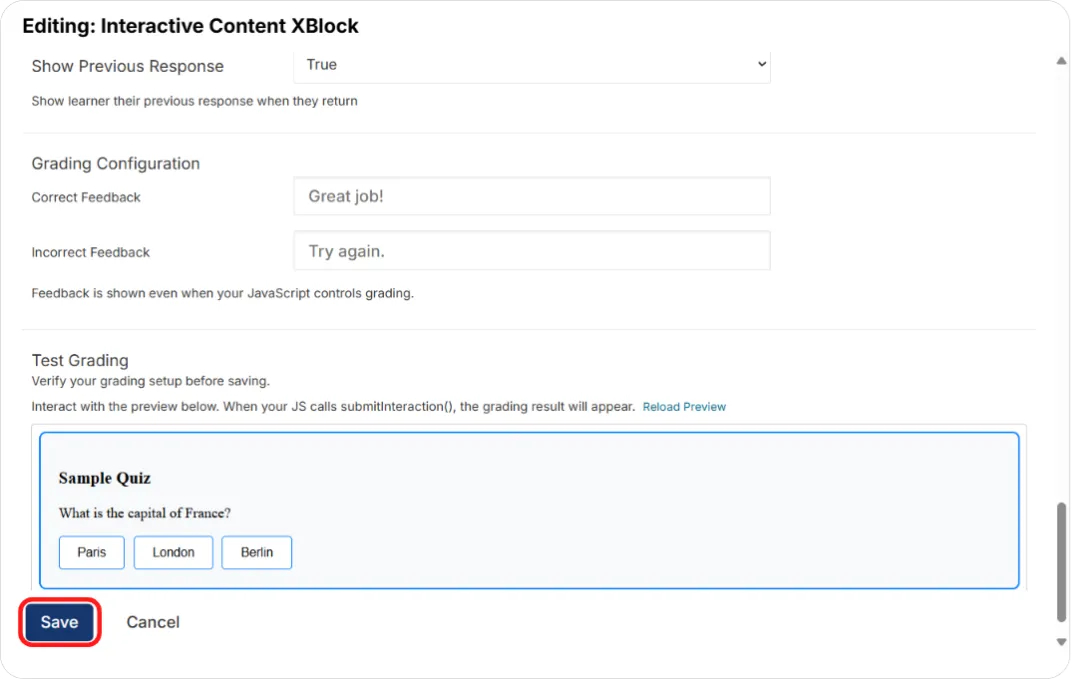
Task: Click the 'Sample Quiz' title in preview
Action: (105, 478)
